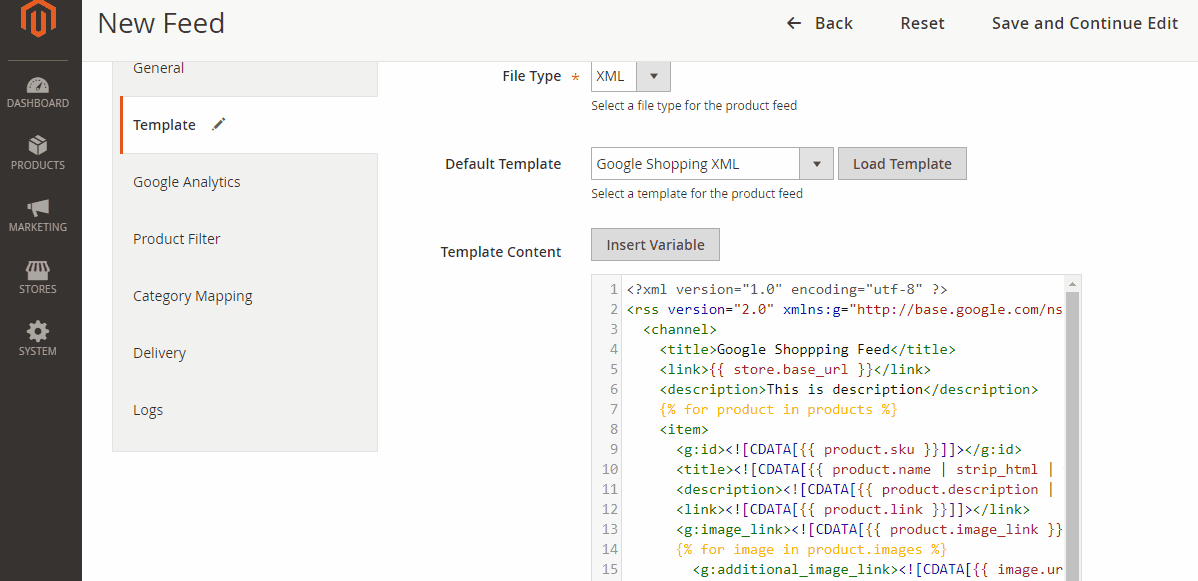1198x581 pixels.
Task: Click Save and Continue Edit
Action: [x=1085, y=23]
